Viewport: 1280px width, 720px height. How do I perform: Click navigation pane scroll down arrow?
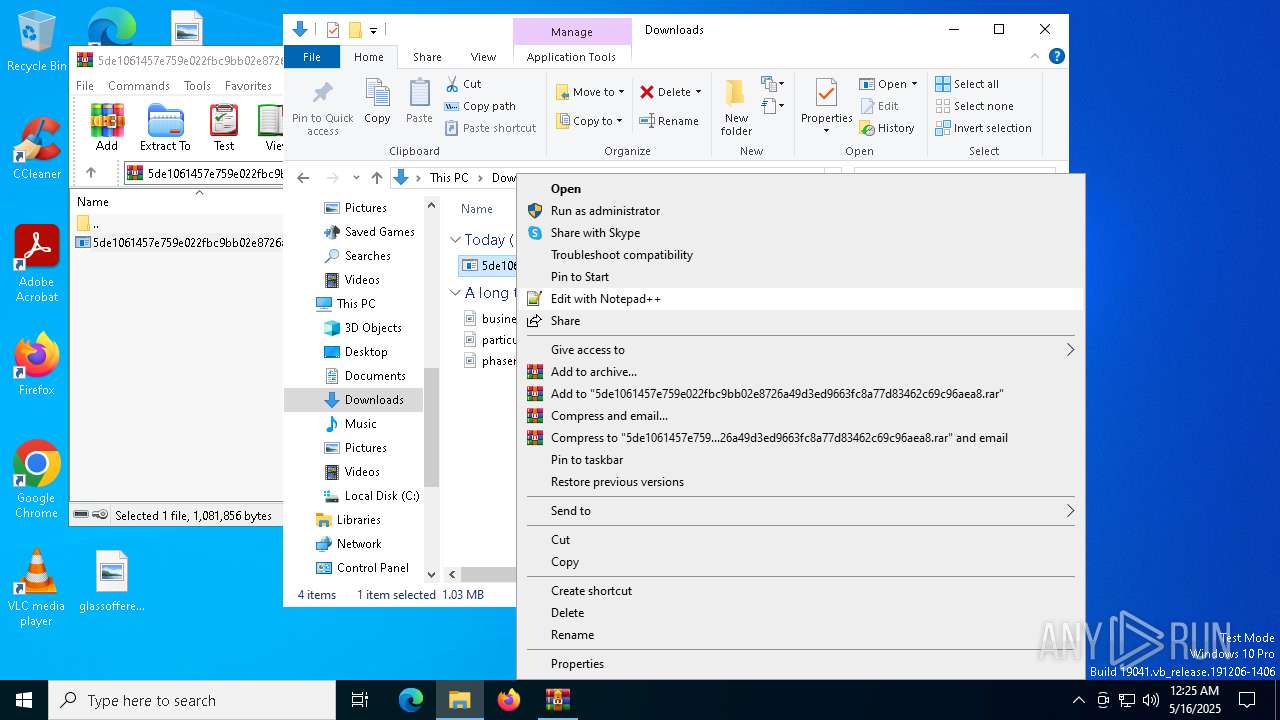432,574
